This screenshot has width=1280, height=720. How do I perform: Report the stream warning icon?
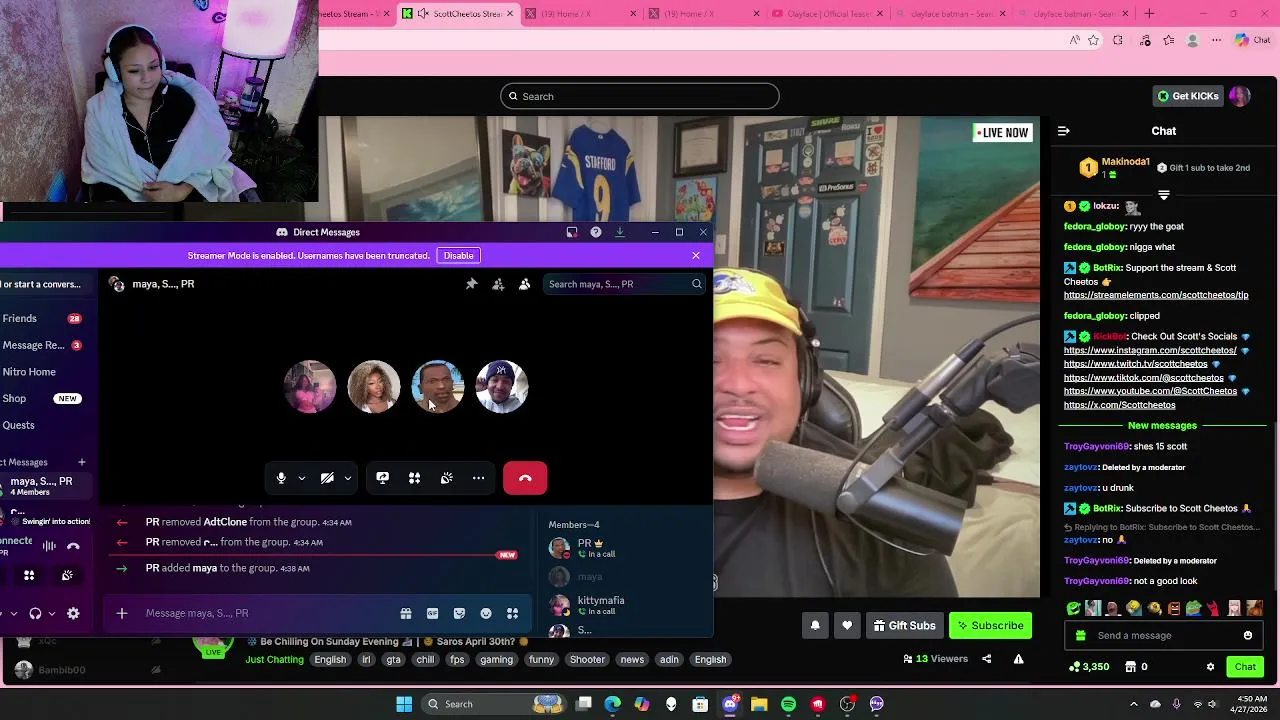1018,659
